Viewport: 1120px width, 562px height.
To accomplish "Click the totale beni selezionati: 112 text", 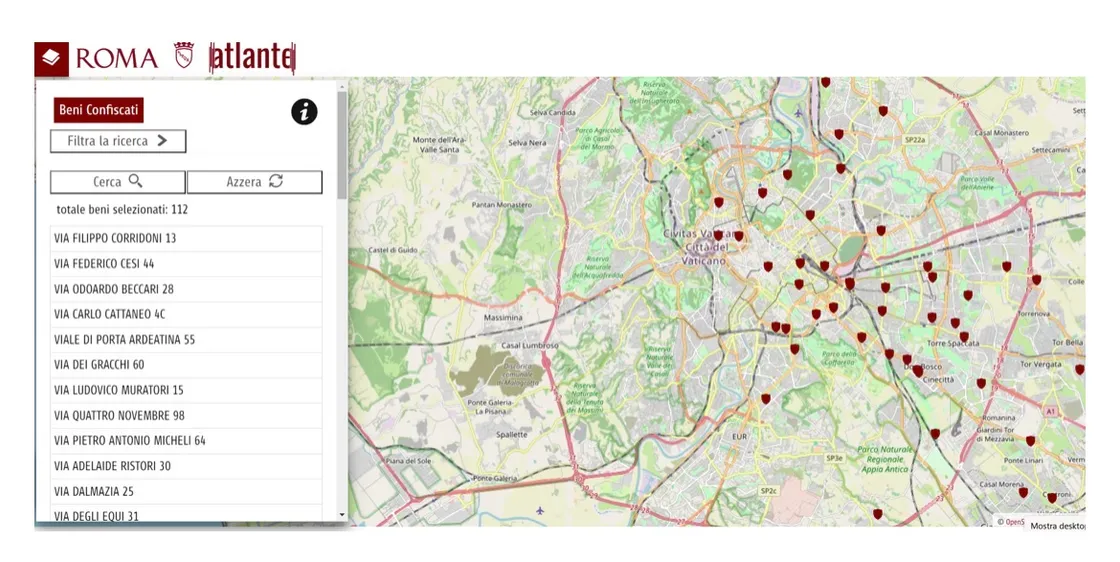I will tap(122, 210).
